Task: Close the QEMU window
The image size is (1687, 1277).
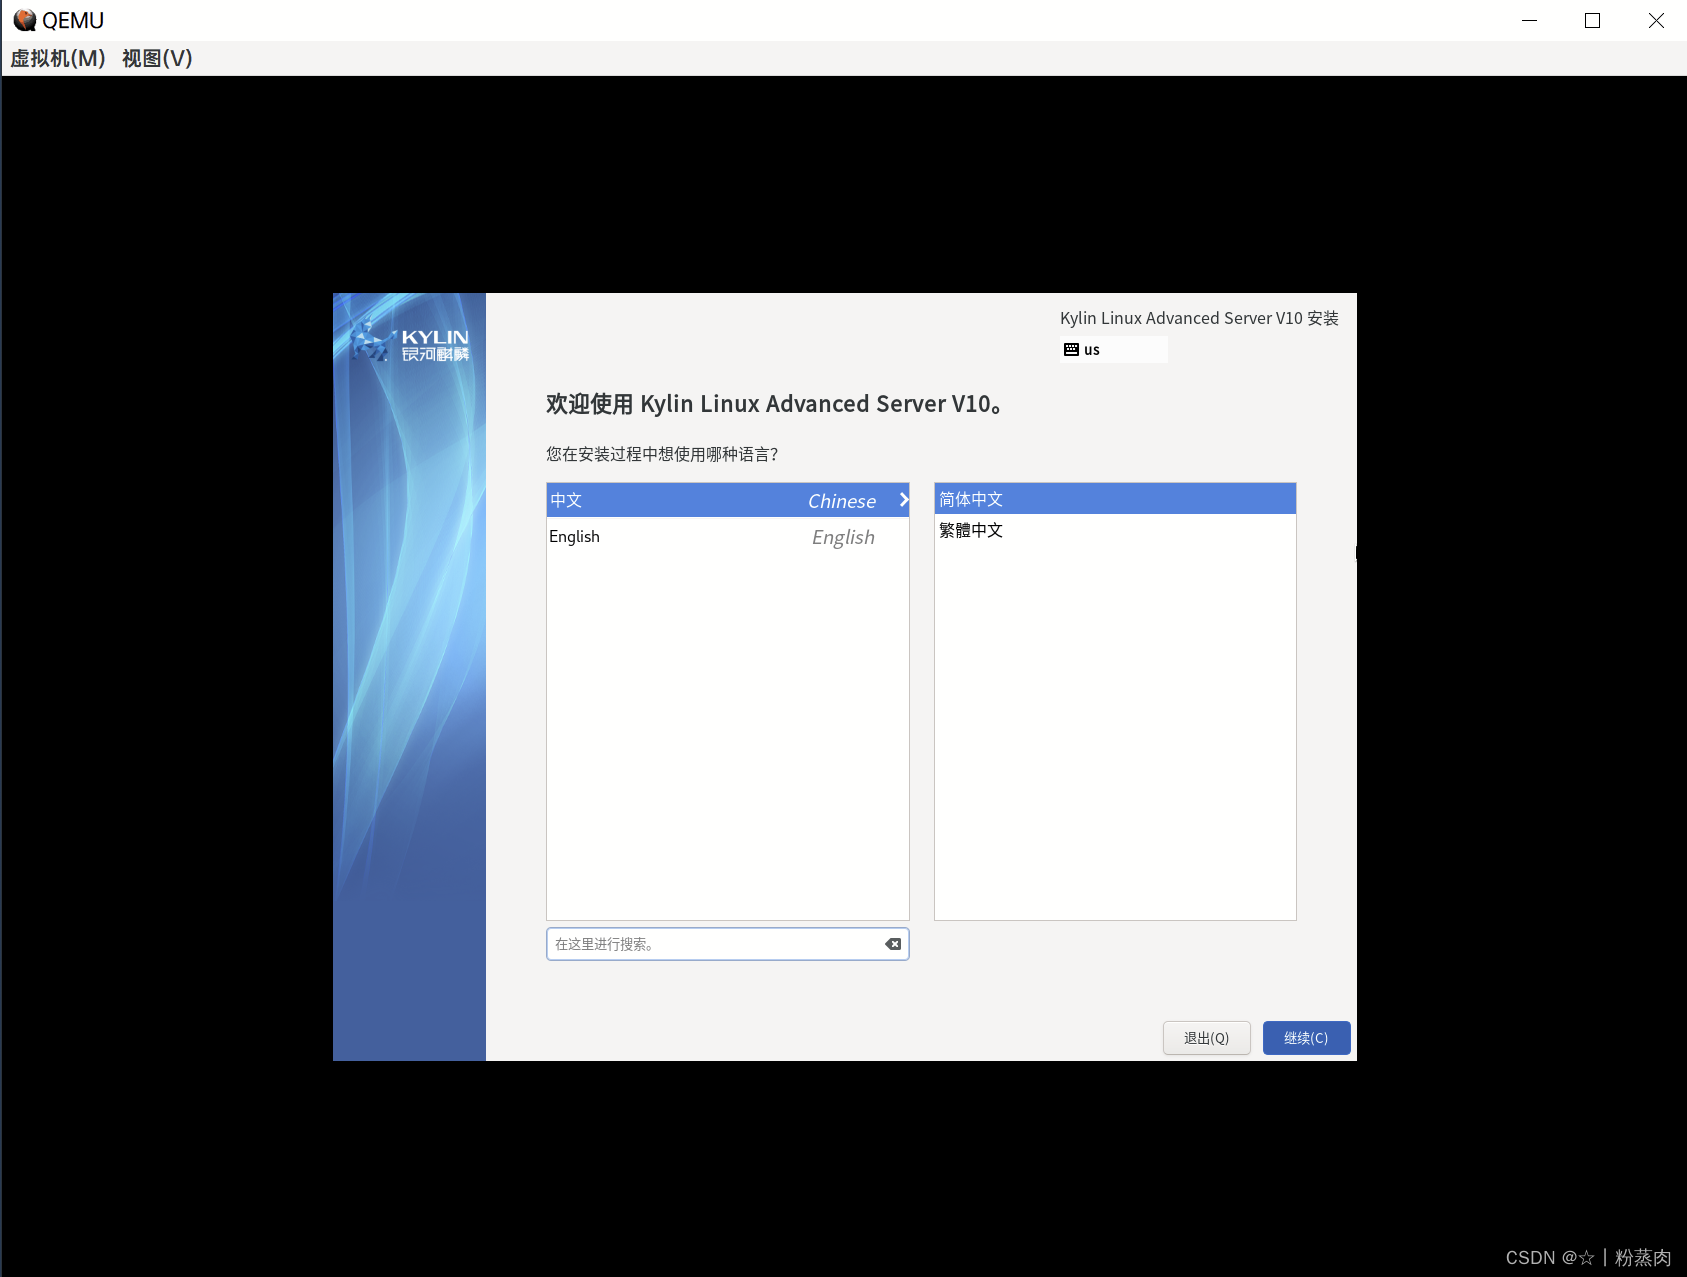Action: point(1656,20)
